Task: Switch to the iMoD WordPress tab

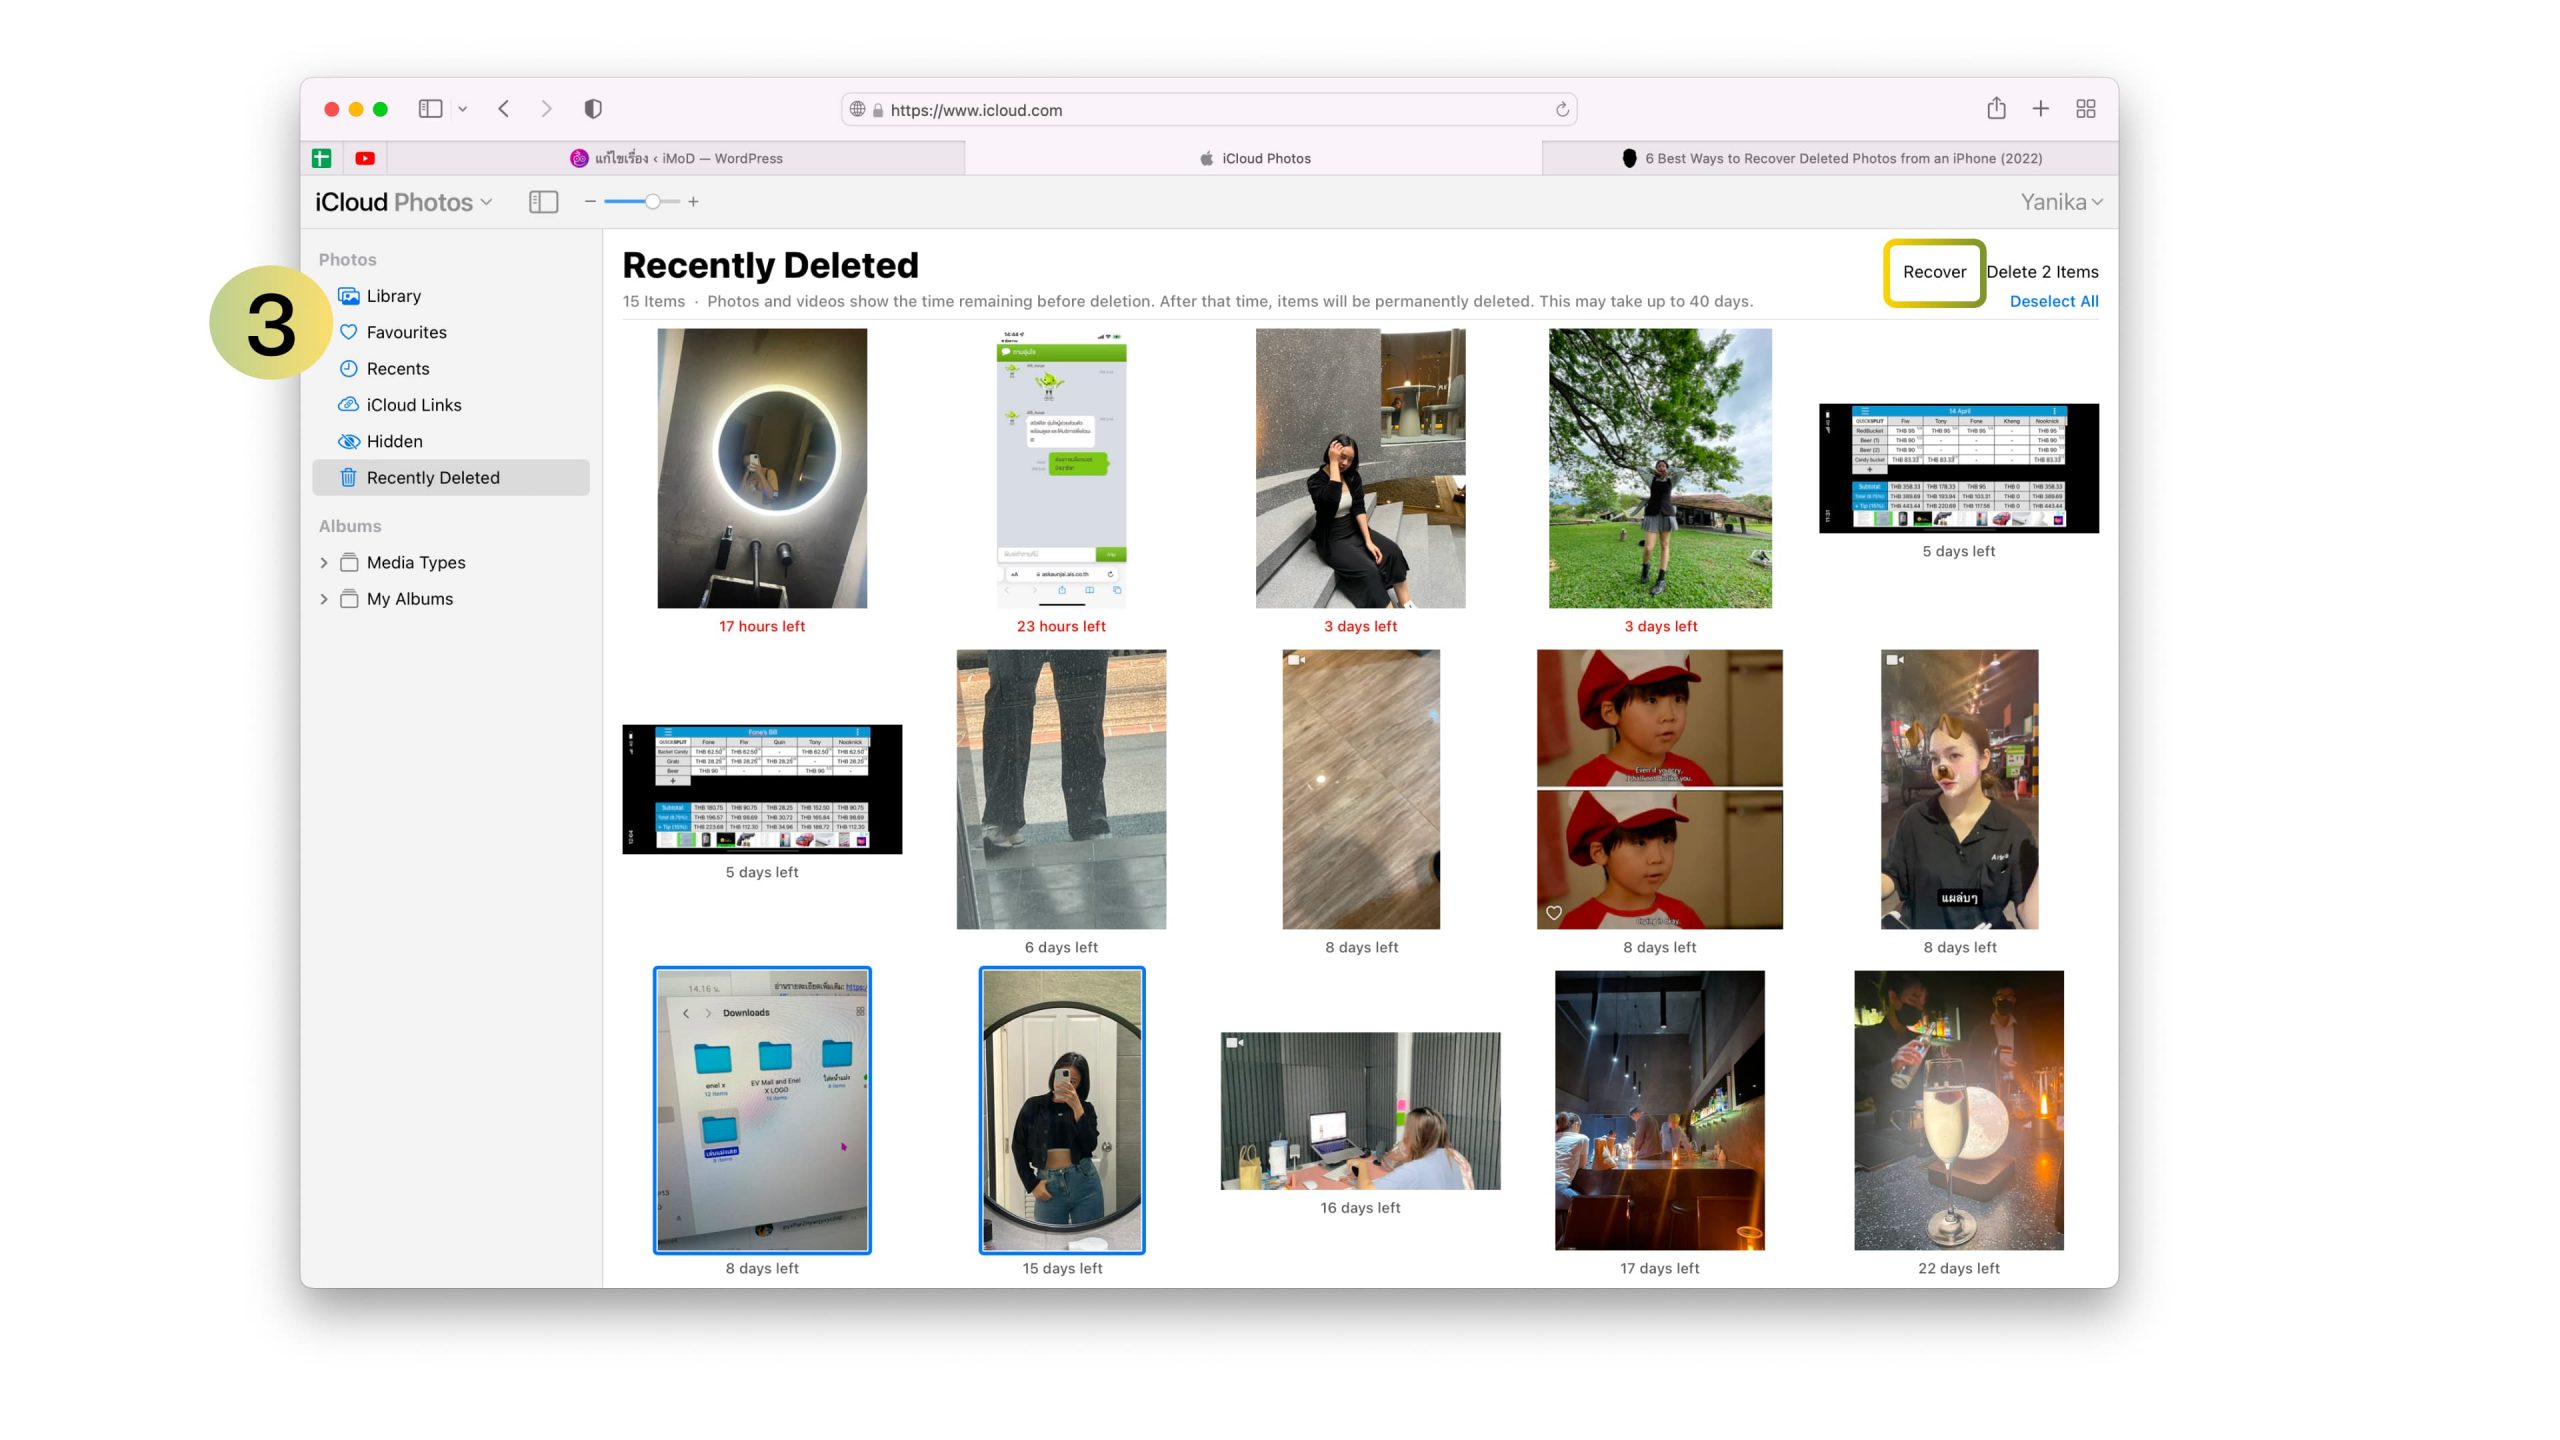Action: pos(676,158)
